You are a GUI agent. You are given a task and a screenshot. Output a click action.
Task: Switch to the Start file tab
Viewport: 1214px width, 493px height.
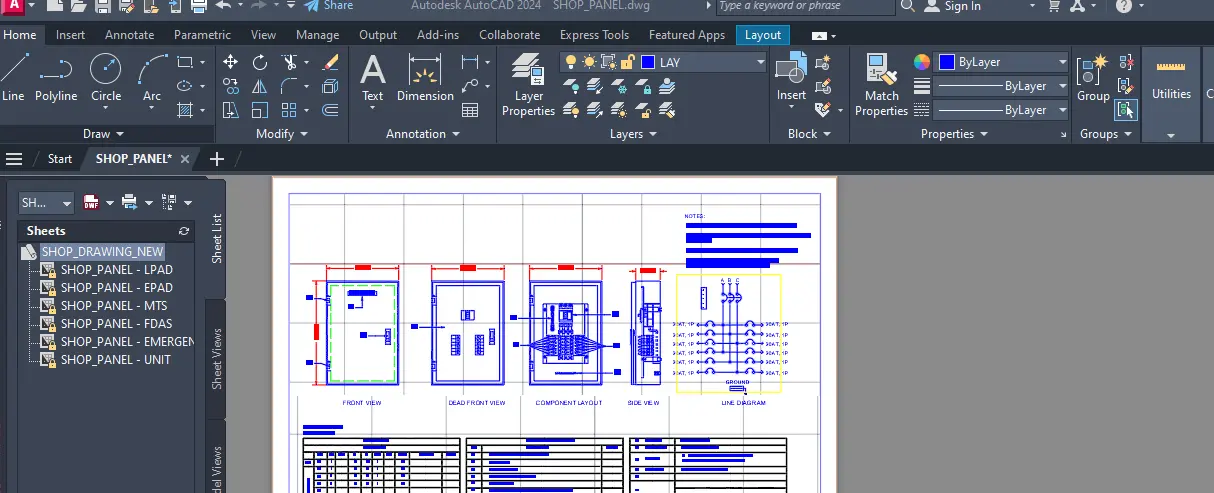[60, 158]
